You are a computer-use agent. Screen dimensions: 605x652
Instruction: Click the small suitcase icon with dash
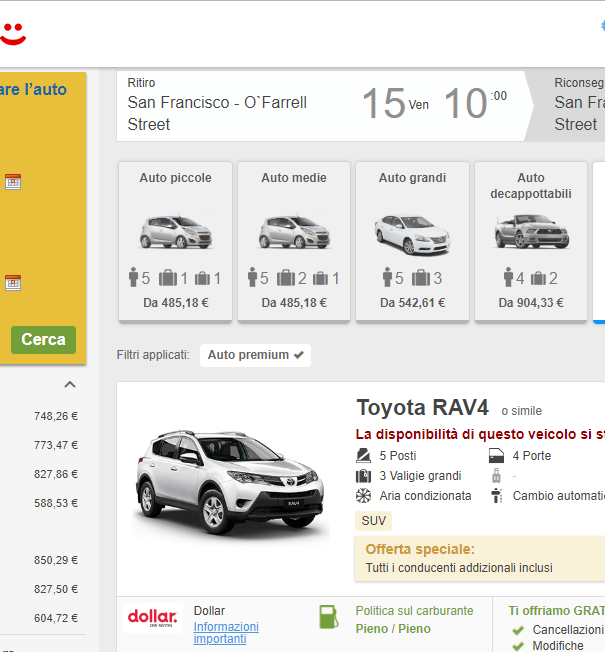coord(496,476)
